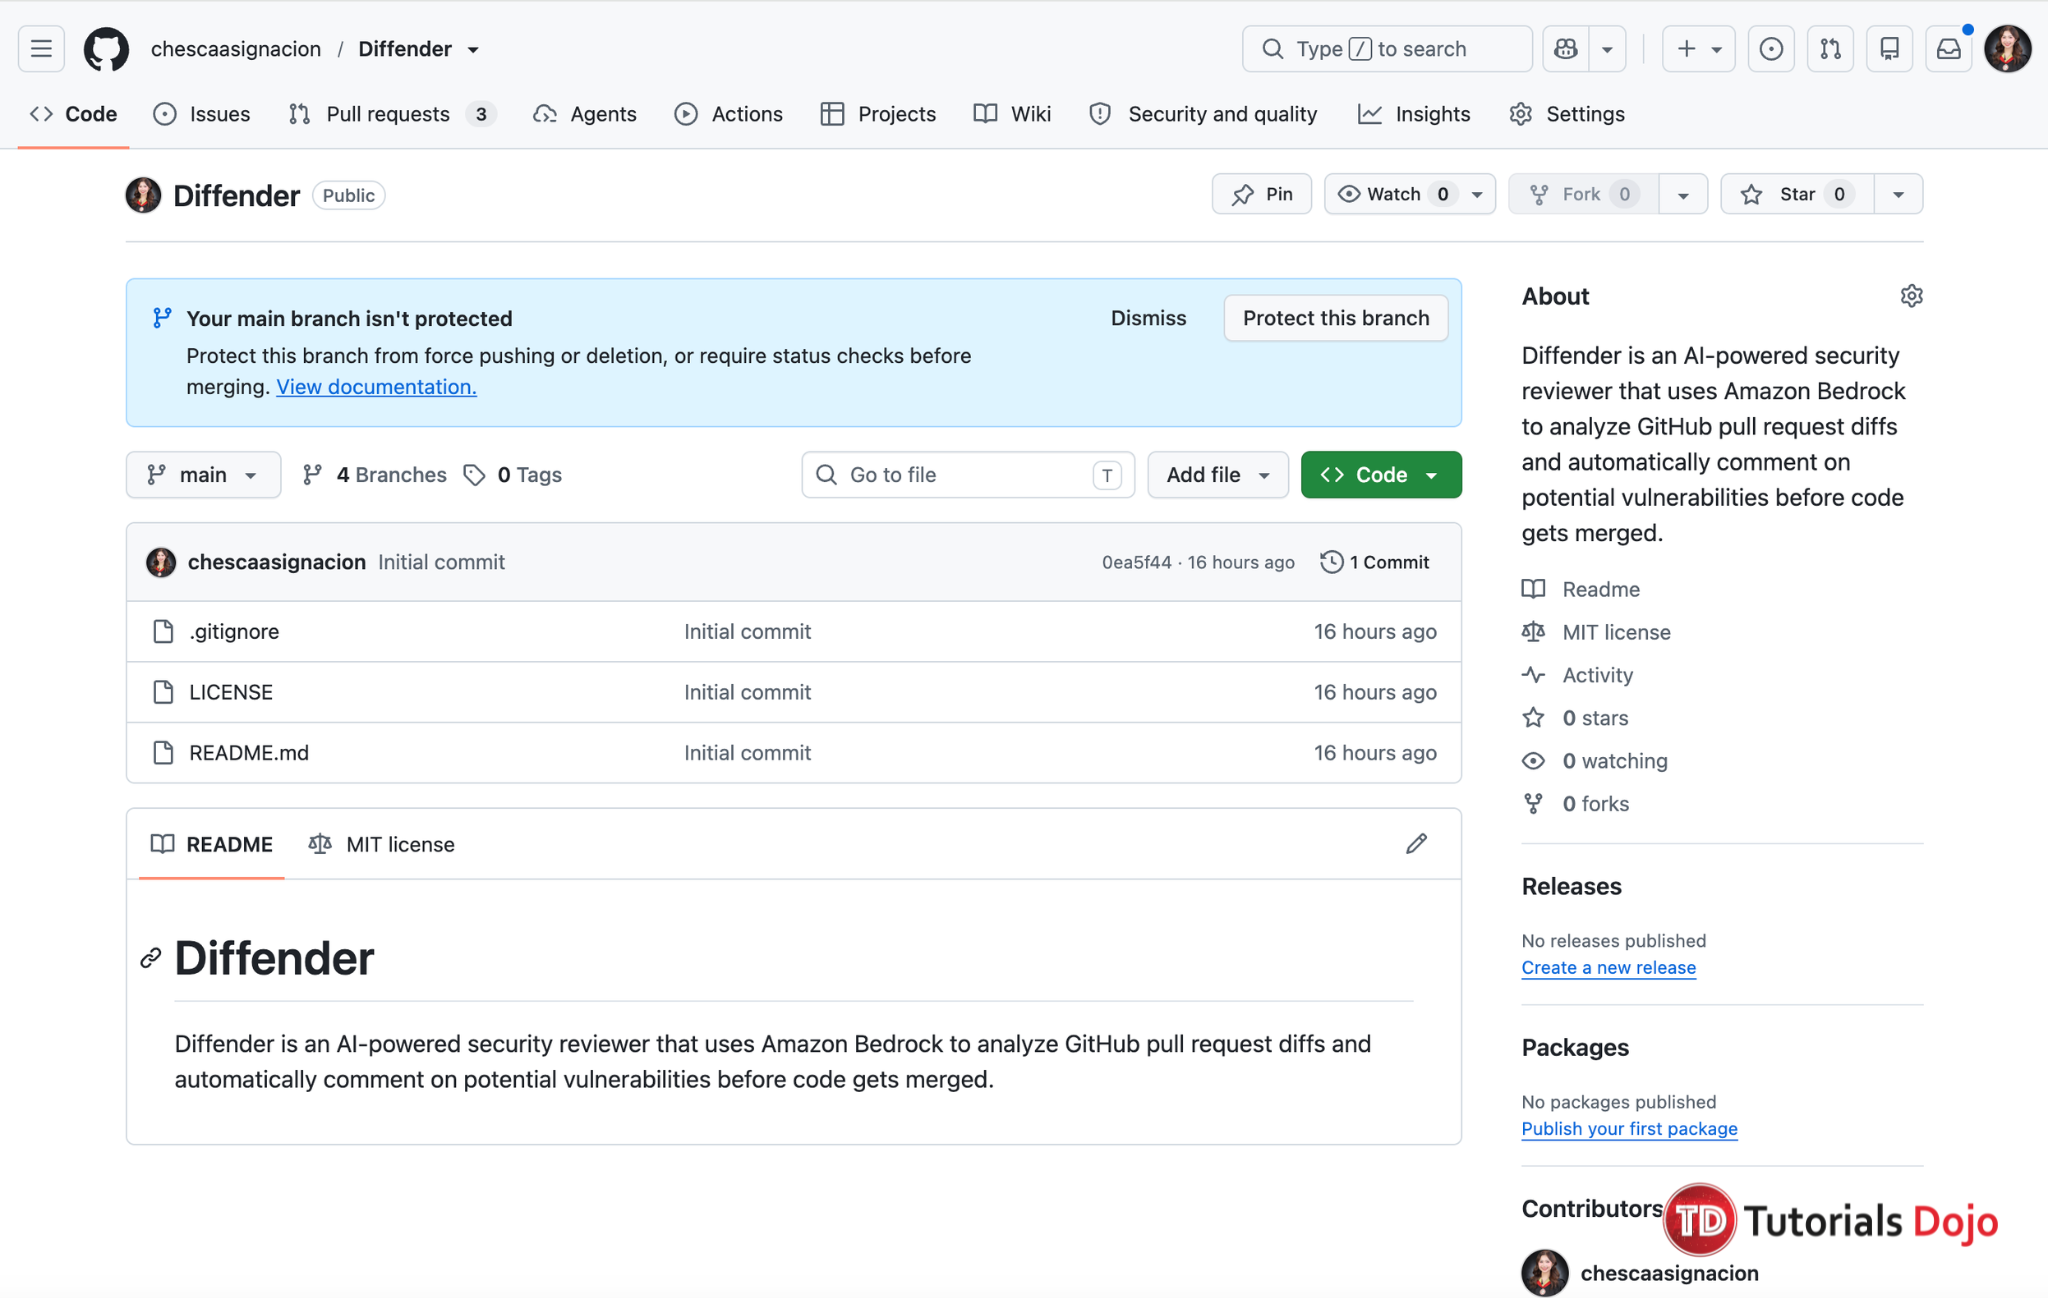
Task: Click Publish your first package
Action: (1629, 1129)
